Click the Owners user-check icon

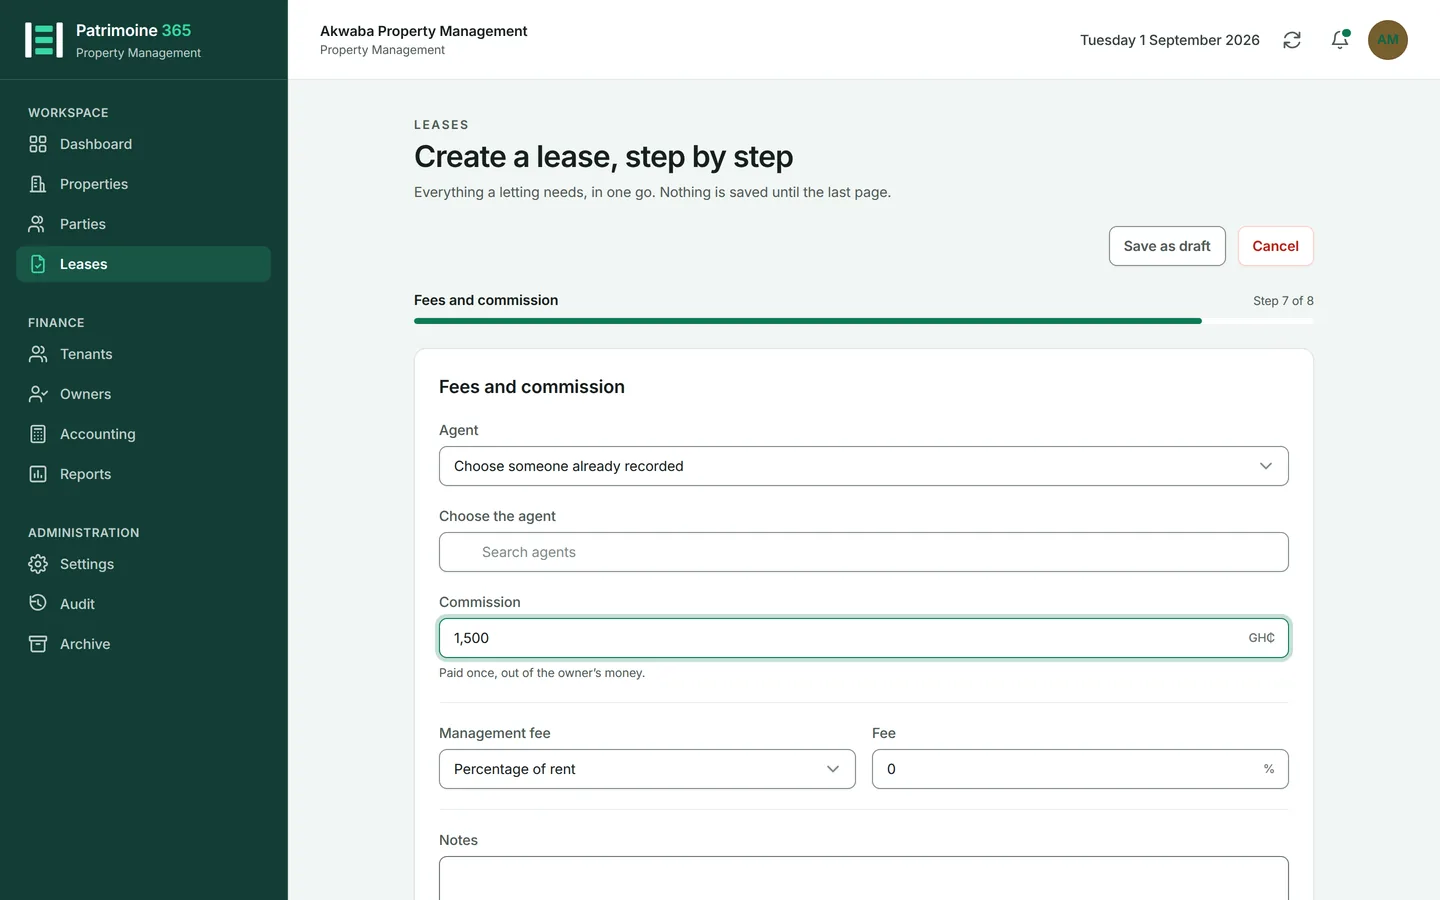(x=38, y=394)
